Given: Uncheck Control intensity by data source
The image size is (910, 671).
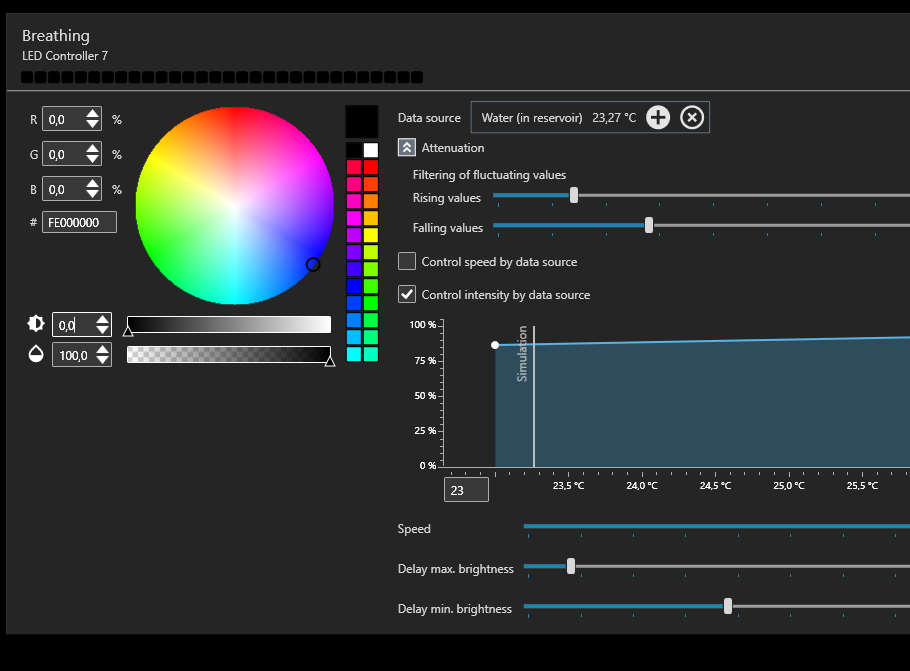Looking at the screenshot, I should point(407,294).
